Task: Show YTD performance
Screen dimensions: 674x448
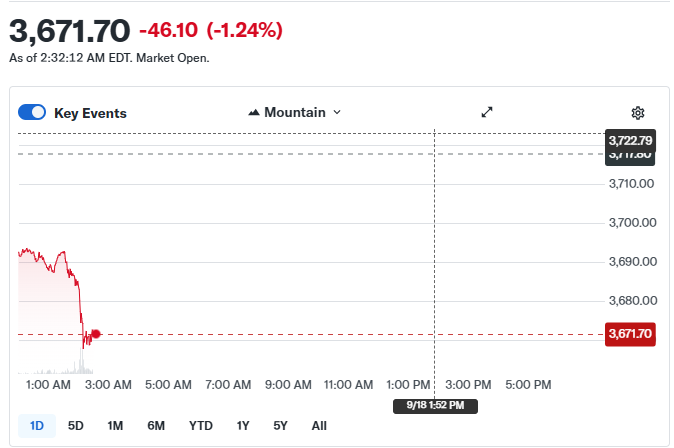Action: click(201, 426)
